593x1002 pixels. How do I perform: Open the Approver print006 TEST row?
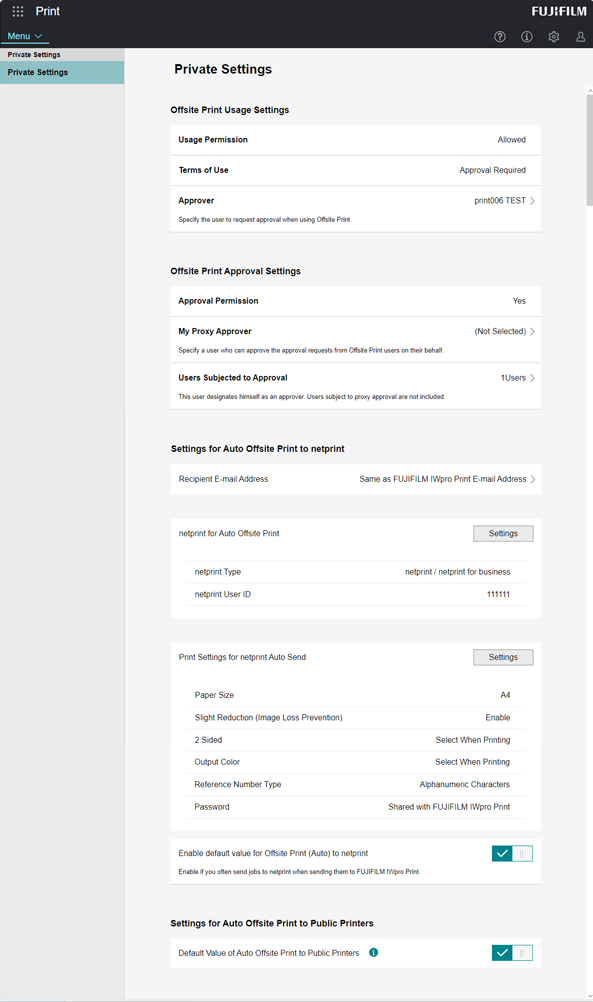(355, 209)
